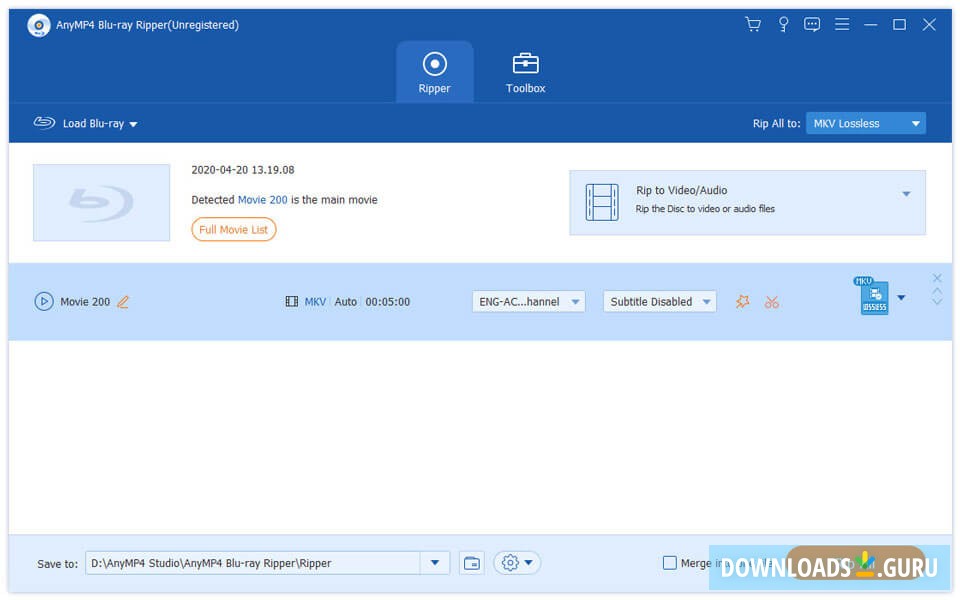Switch to the Toolbox tab
960x600 pixels.
(x=525, y=72)
